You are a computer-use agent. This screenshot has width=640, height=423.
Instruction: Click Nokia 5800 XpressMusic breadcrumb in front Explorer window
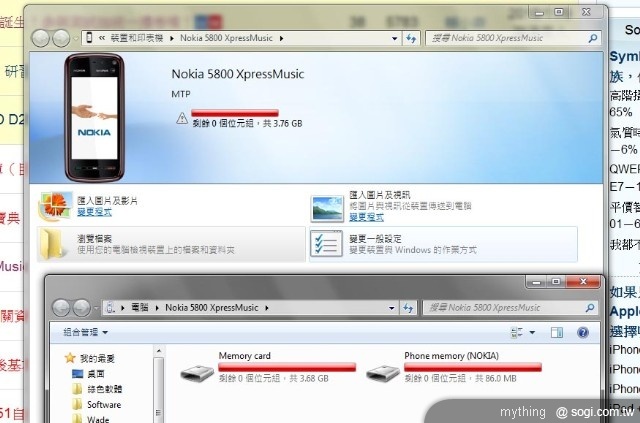pyautogui.click(x=211, y=307)
